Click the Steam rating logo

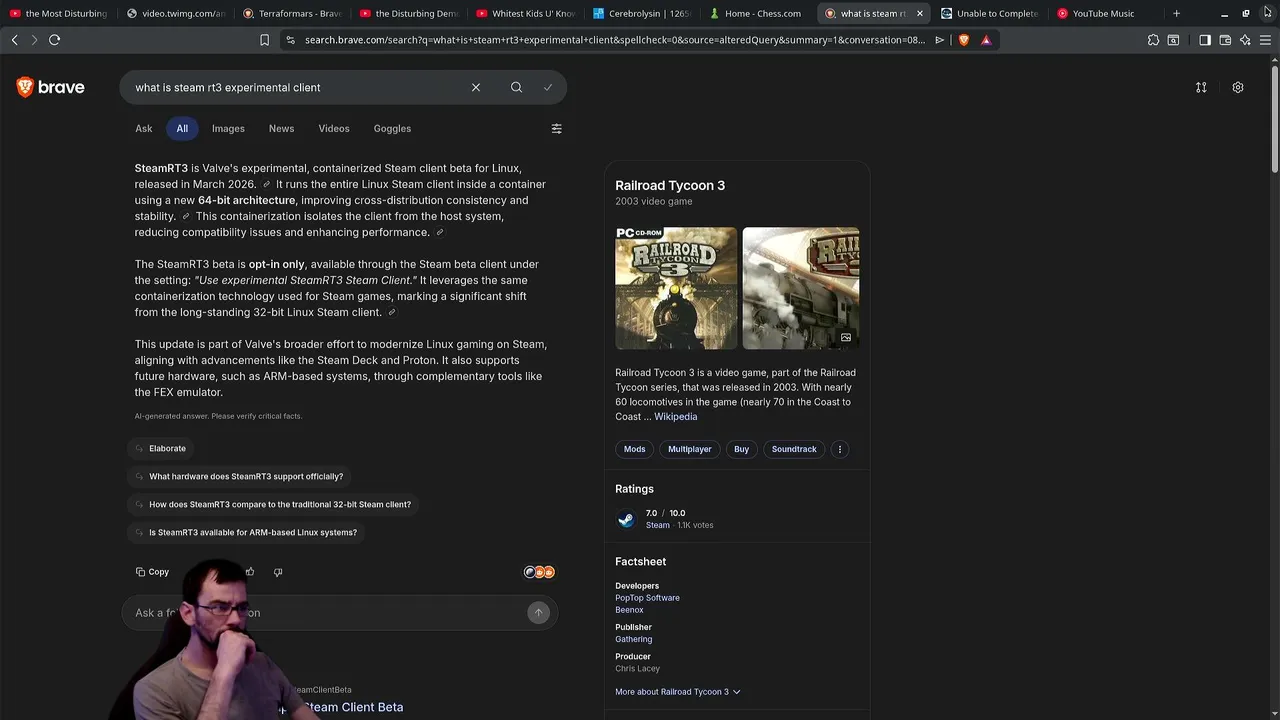point(626,519)
